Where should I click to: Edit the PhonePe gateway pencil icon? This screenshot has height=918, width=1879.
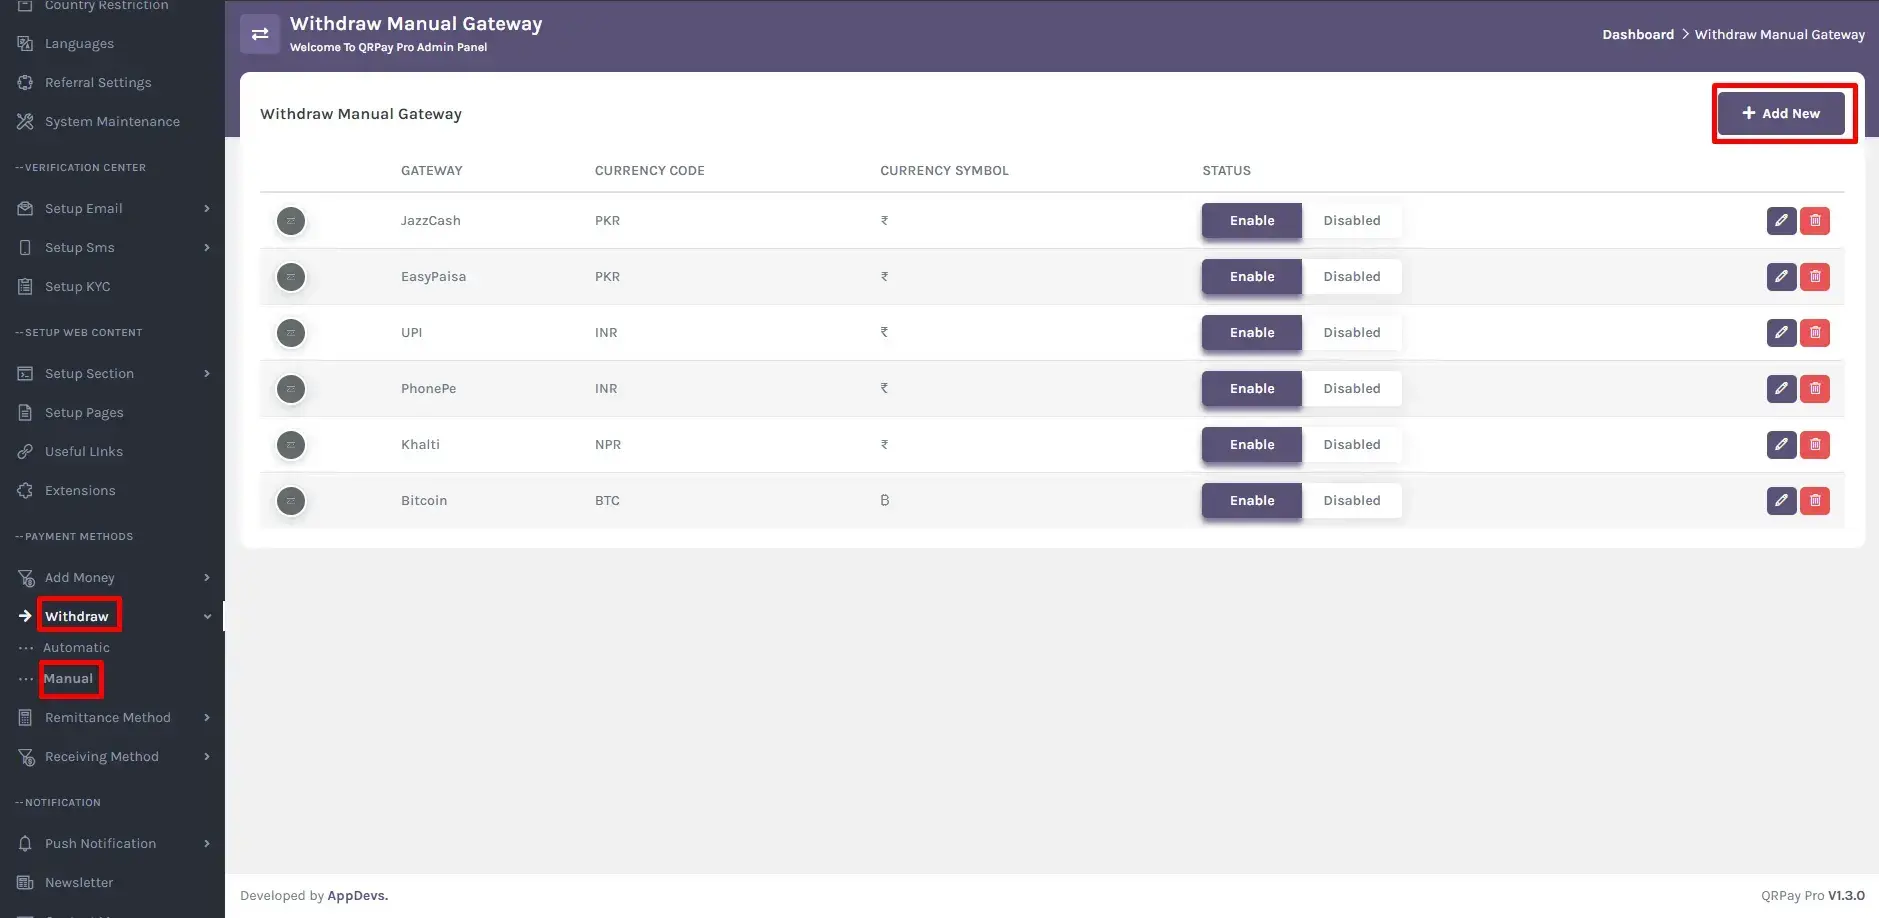click(1781, 389)
